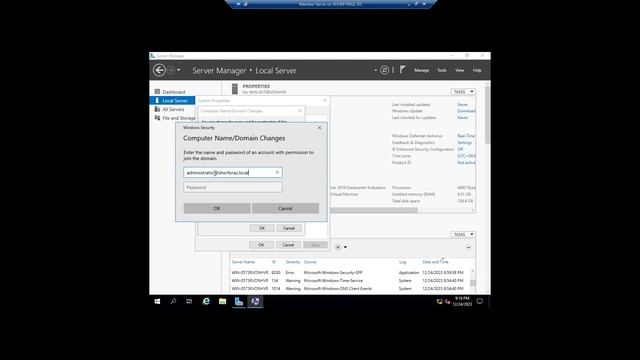Viewport: 640px width, 360px height.
Task: Go back with Server Manager's back arrow
Action: pos(159,70)
